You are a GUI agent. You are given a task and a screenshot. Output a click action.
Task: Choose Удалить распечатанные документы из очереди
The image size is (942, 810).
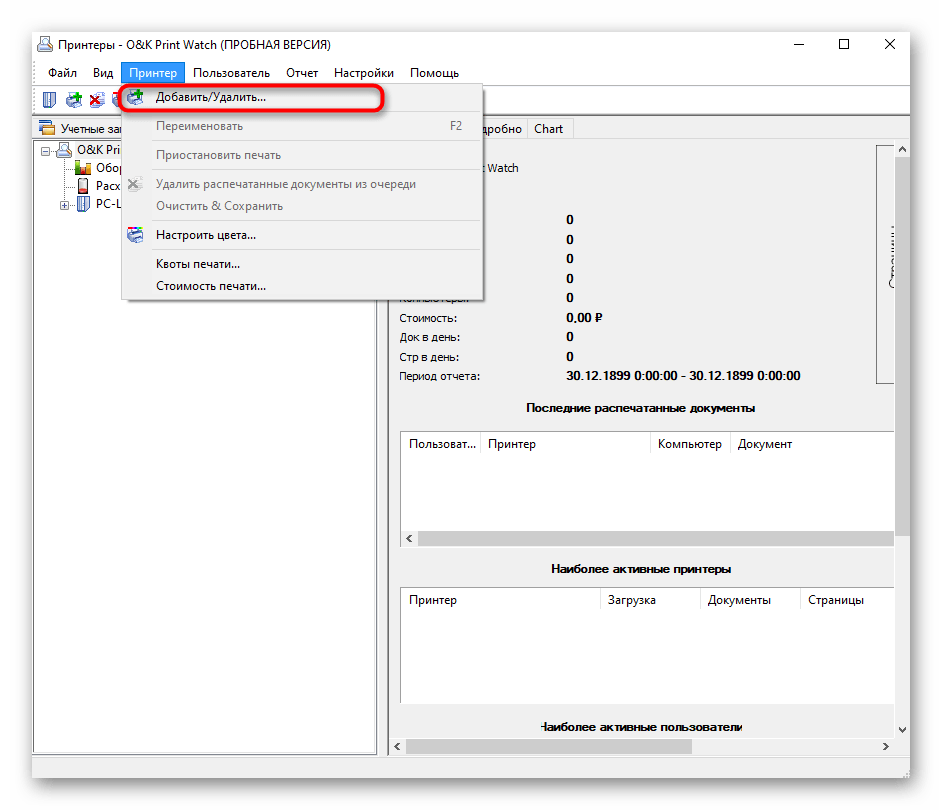click(x=302, y=184)
